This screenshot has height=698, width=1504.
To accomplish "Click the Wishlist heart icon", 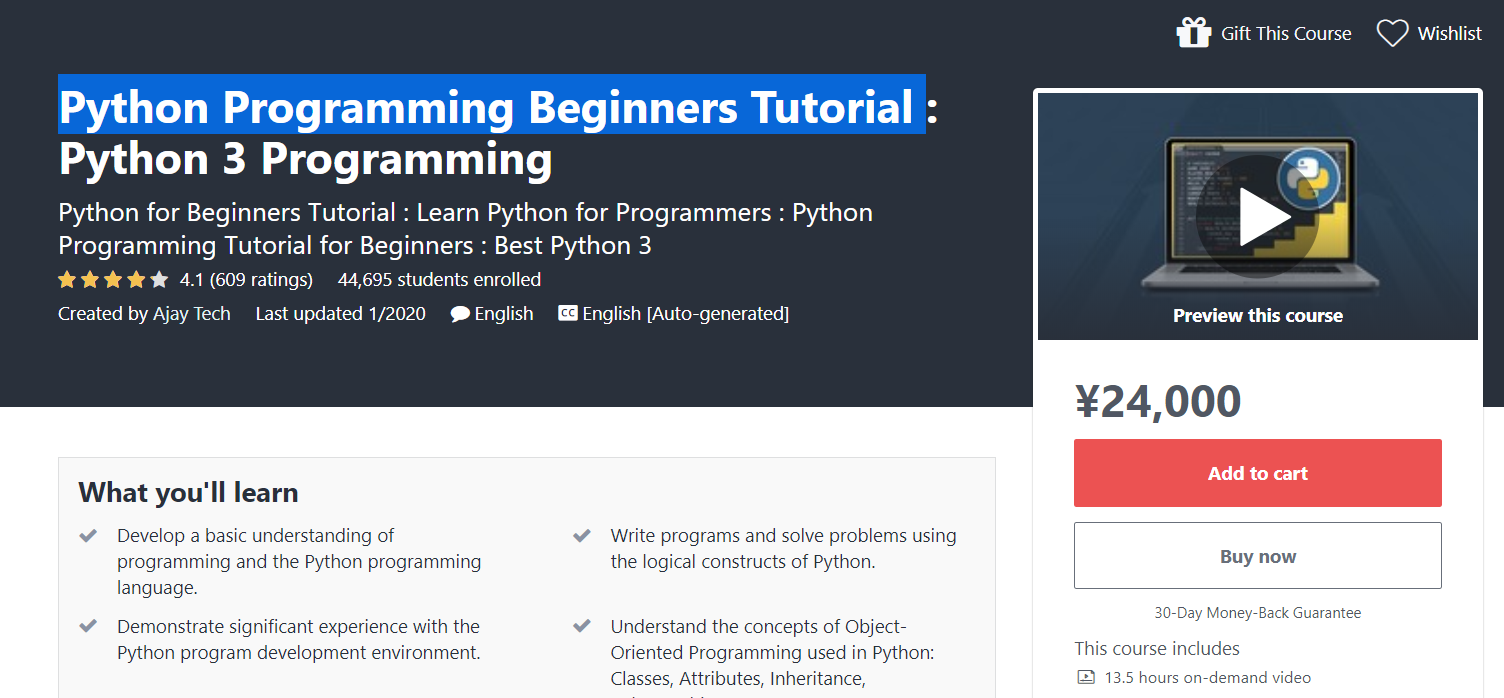I will [x=1392, y=33].
